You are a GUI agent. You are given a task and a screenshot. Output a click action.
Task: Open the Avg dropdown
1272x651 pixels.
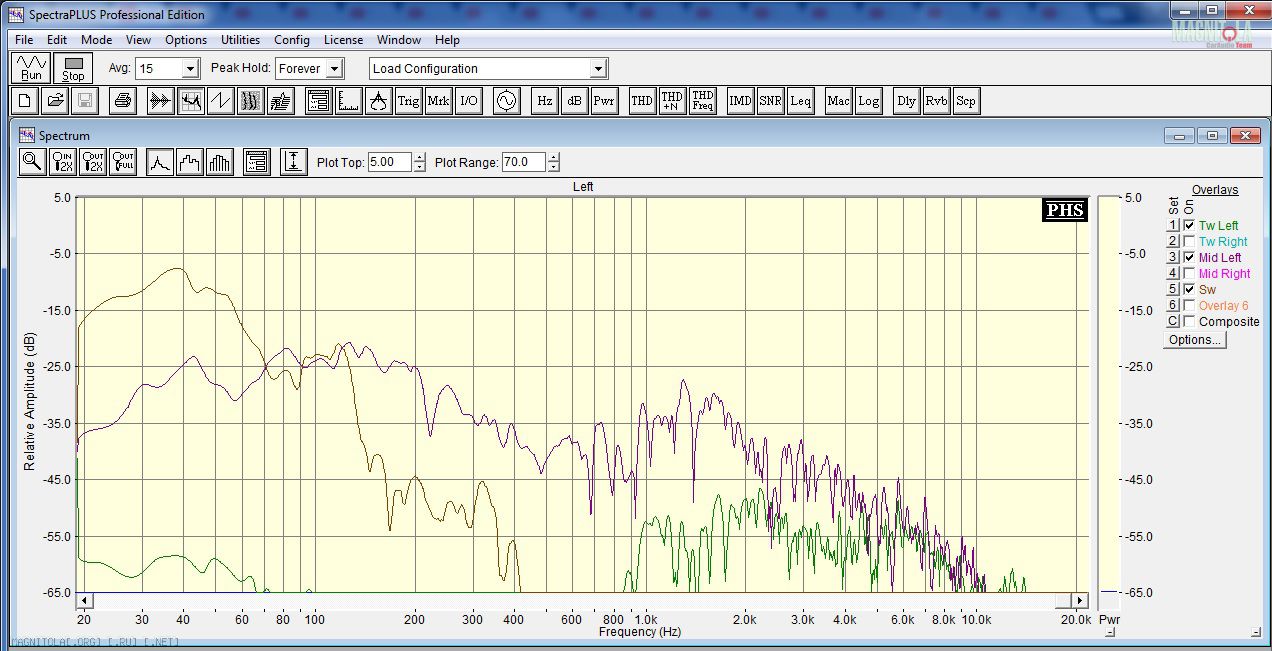pos(190,69)
